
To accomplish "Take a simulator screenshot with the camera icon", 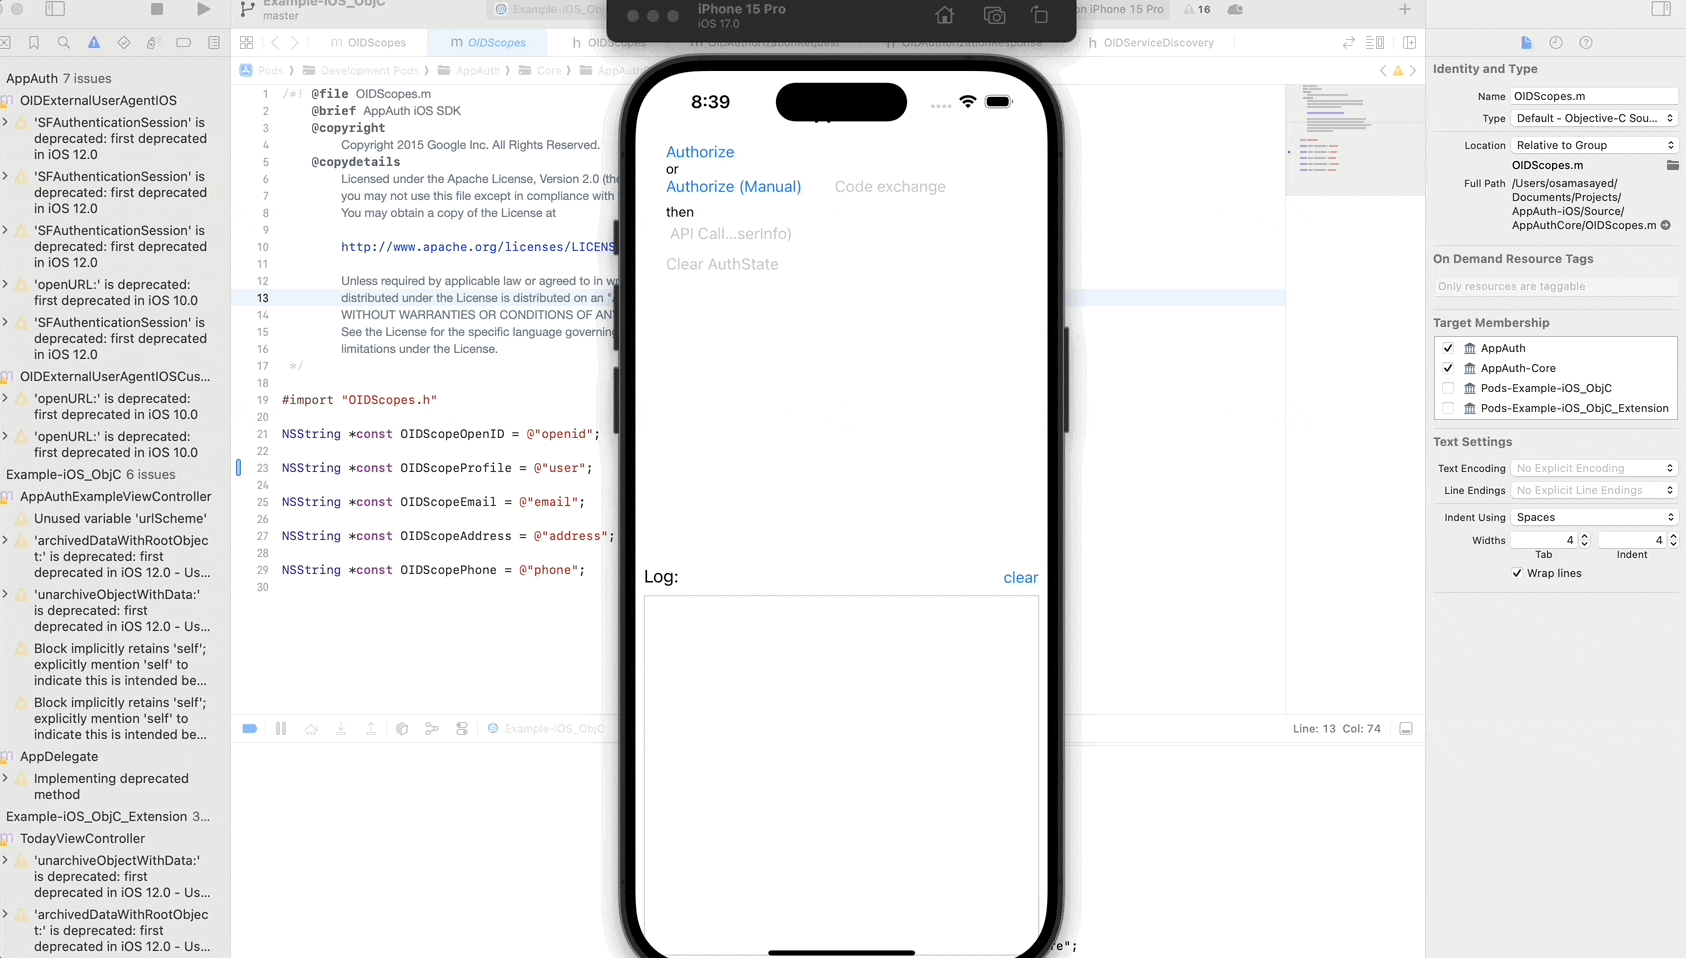I will tap(994, 15).
